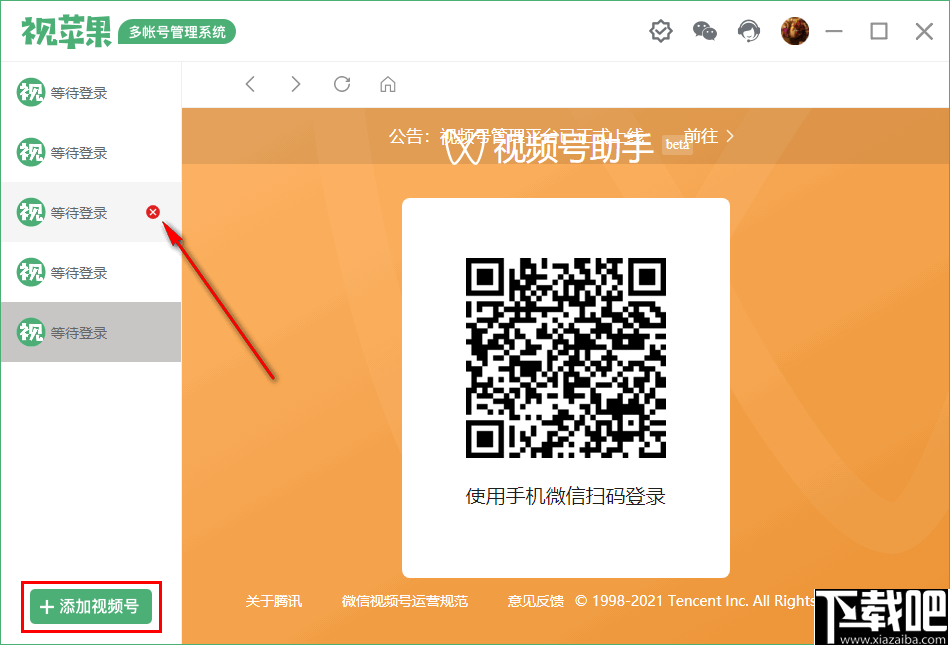
Task: Remove the third 等待登录 account with the red X
Action: 152,212
